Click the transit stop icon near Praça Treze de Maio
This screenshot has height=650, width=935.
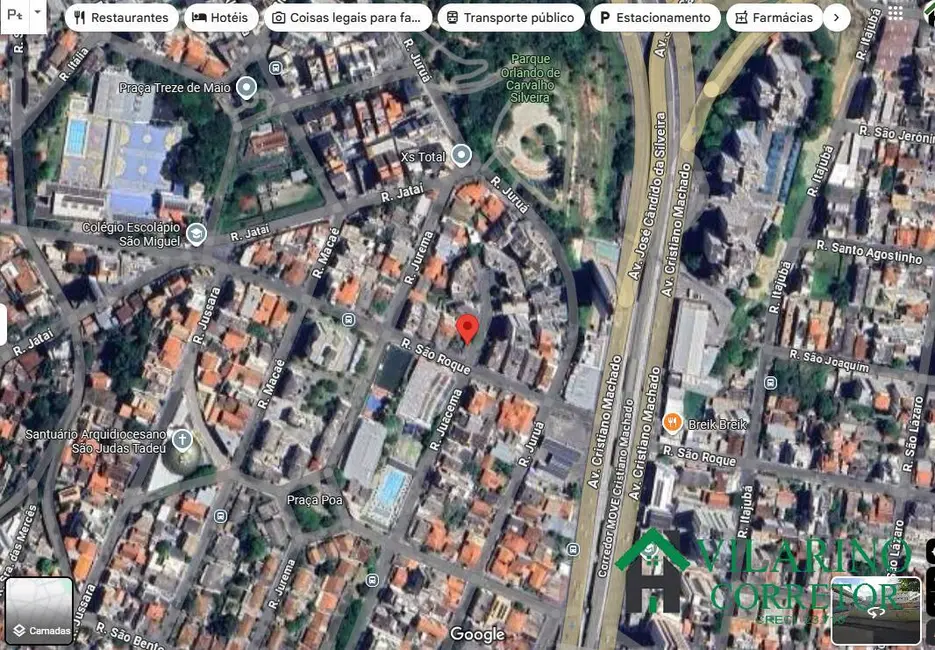tap(274, 68)
